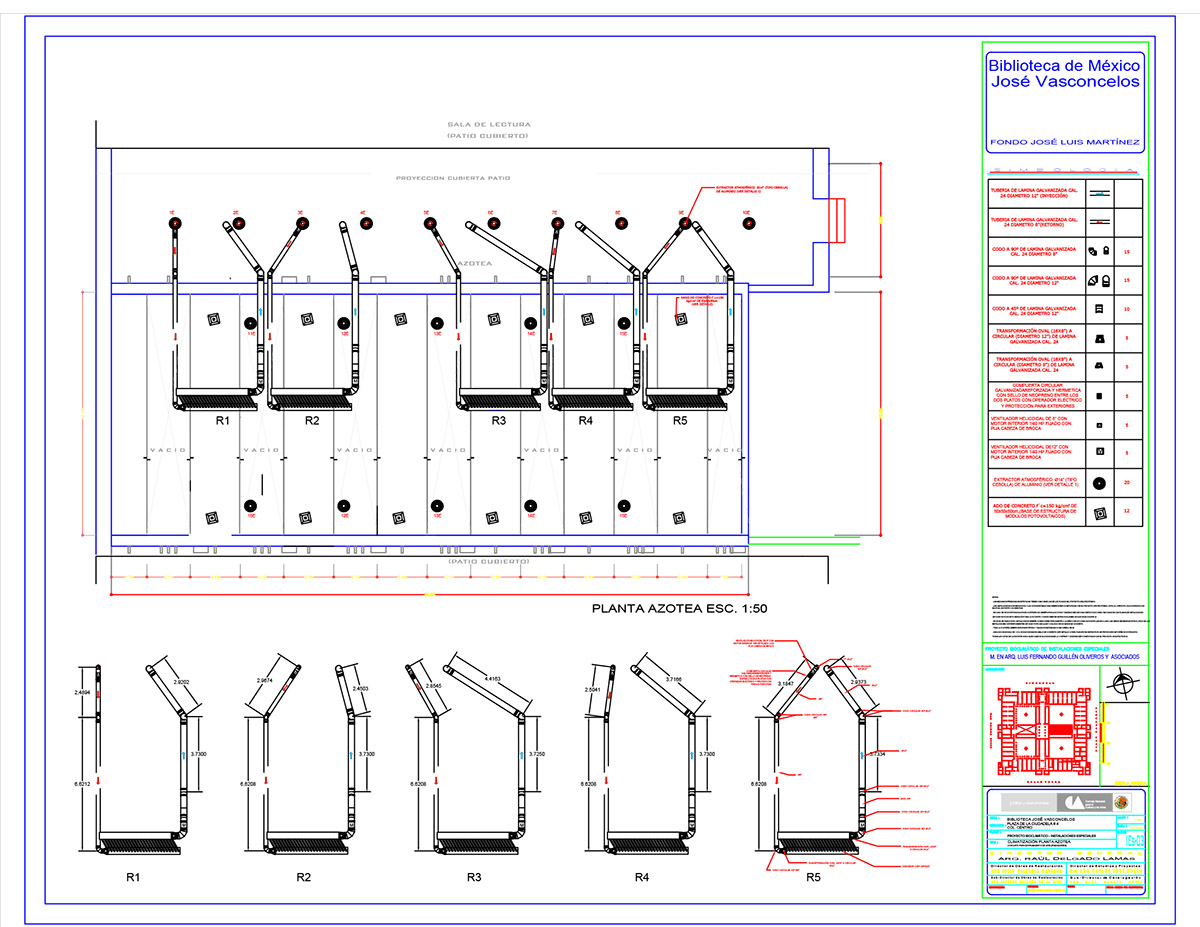This screenshot has height=927, width=1200.
Task: Click the "PLANTA AZOTEA ESC. 1:50" drawing title
Action: click(680, 609)
